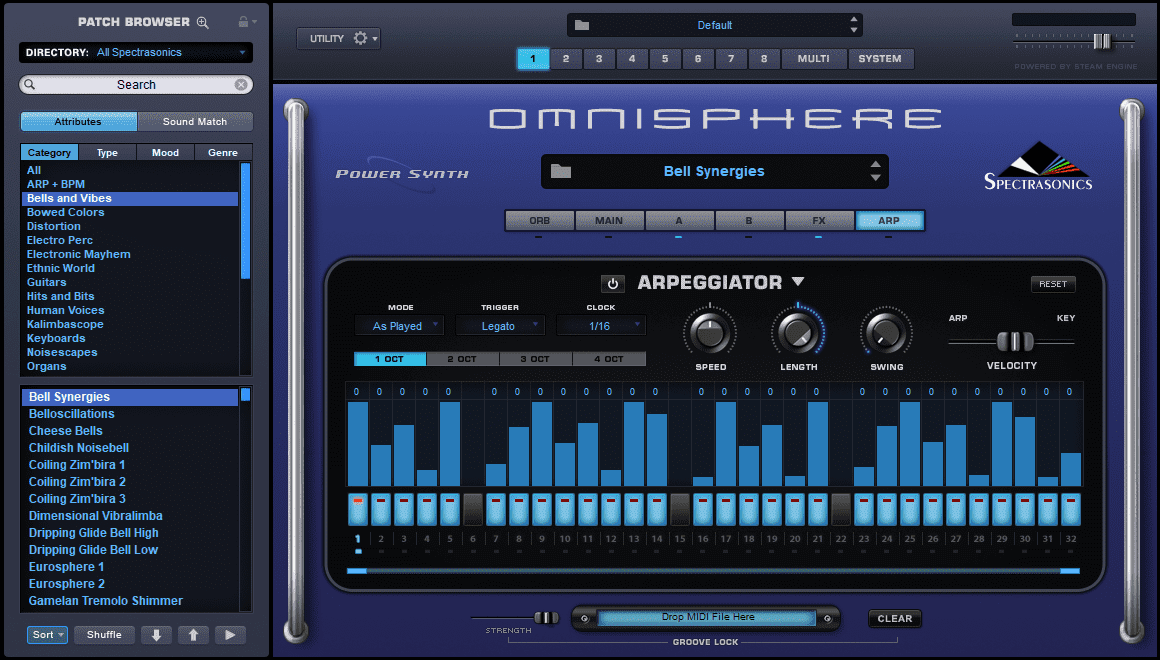Switch to layer B tab

749,220
